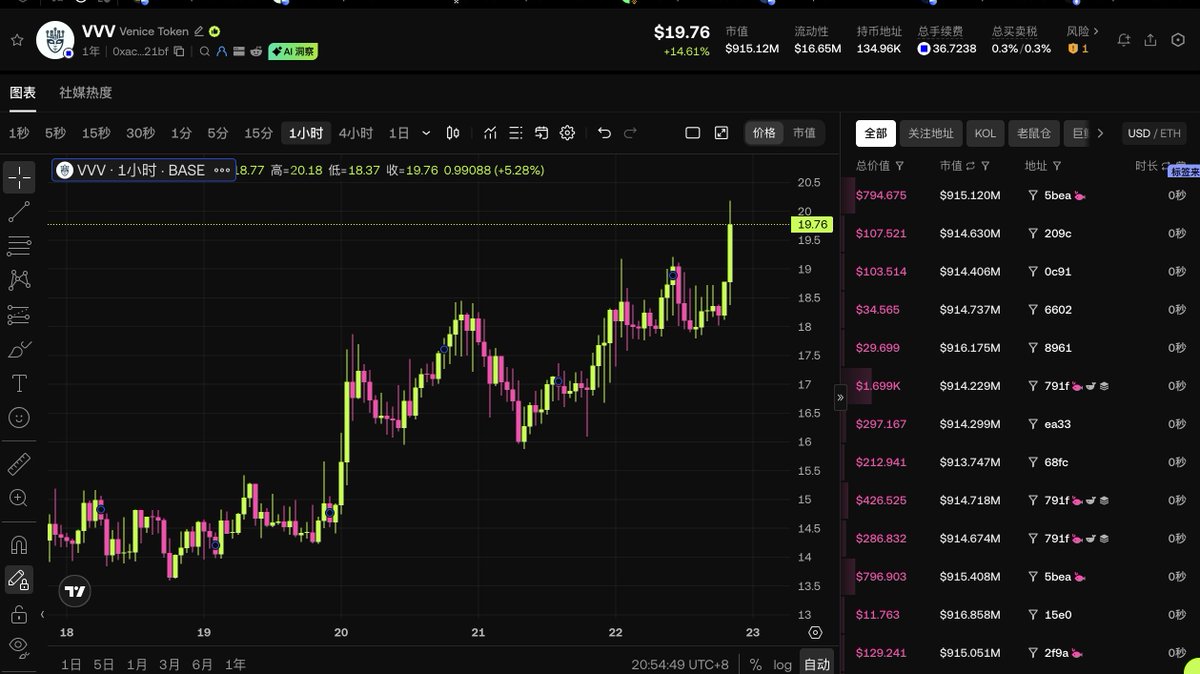
Task: Select the ruler measure tool
Action: tap(19, 464)
